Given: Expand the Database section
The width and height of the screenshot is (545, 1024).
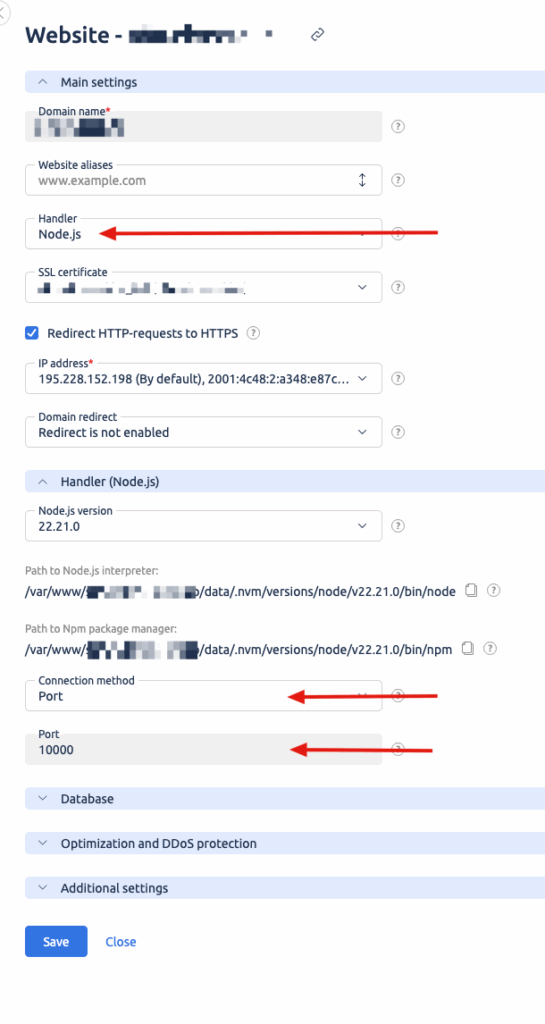Looking at the screenshot, I should tap(285, 799).
